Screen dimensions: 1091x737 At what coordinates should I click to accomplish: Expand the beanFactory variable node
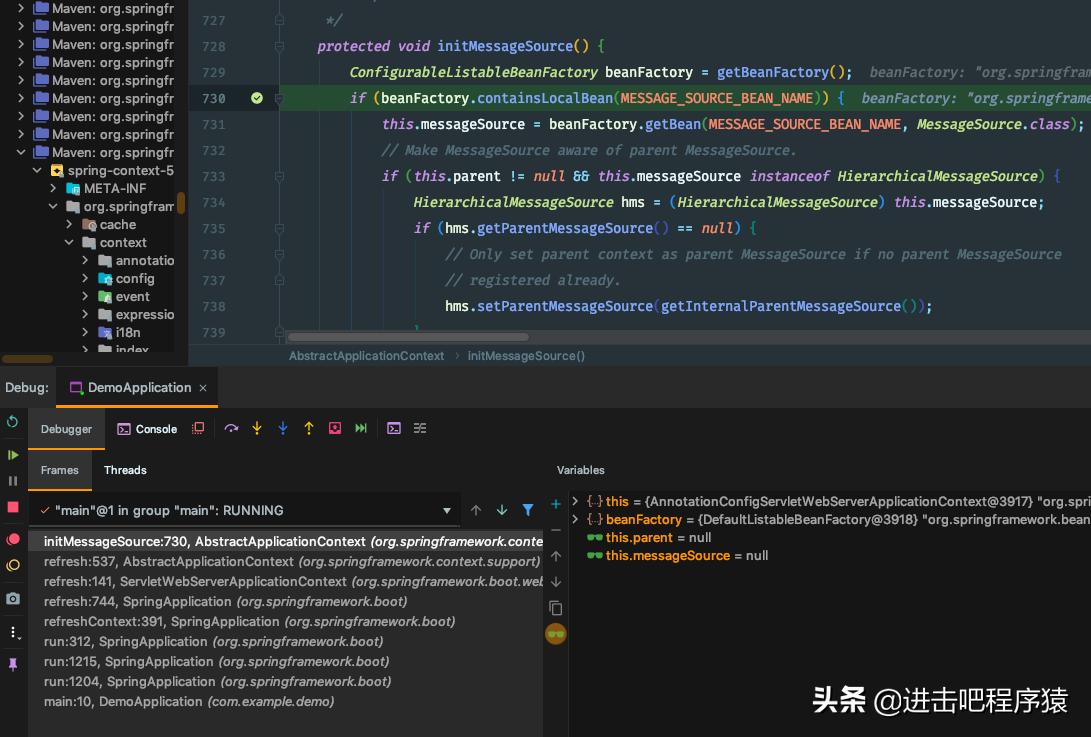pos(575,519)
